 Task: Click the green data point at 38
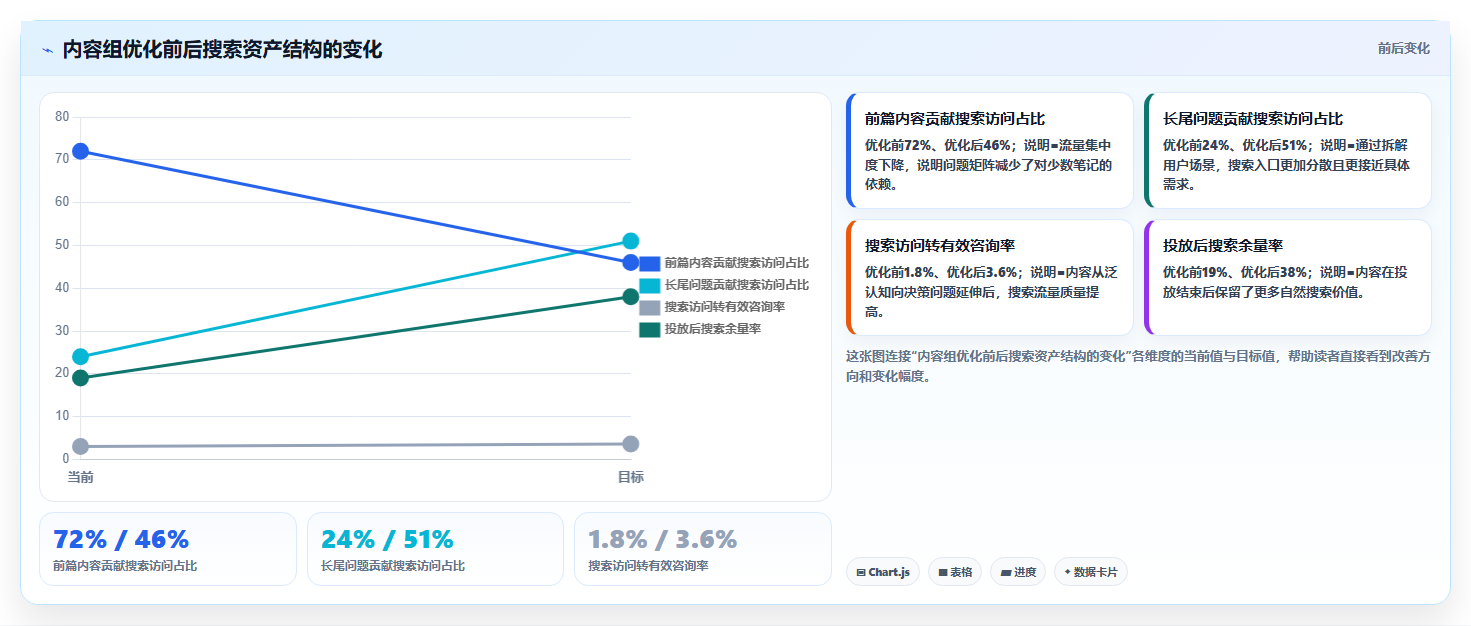631,296
